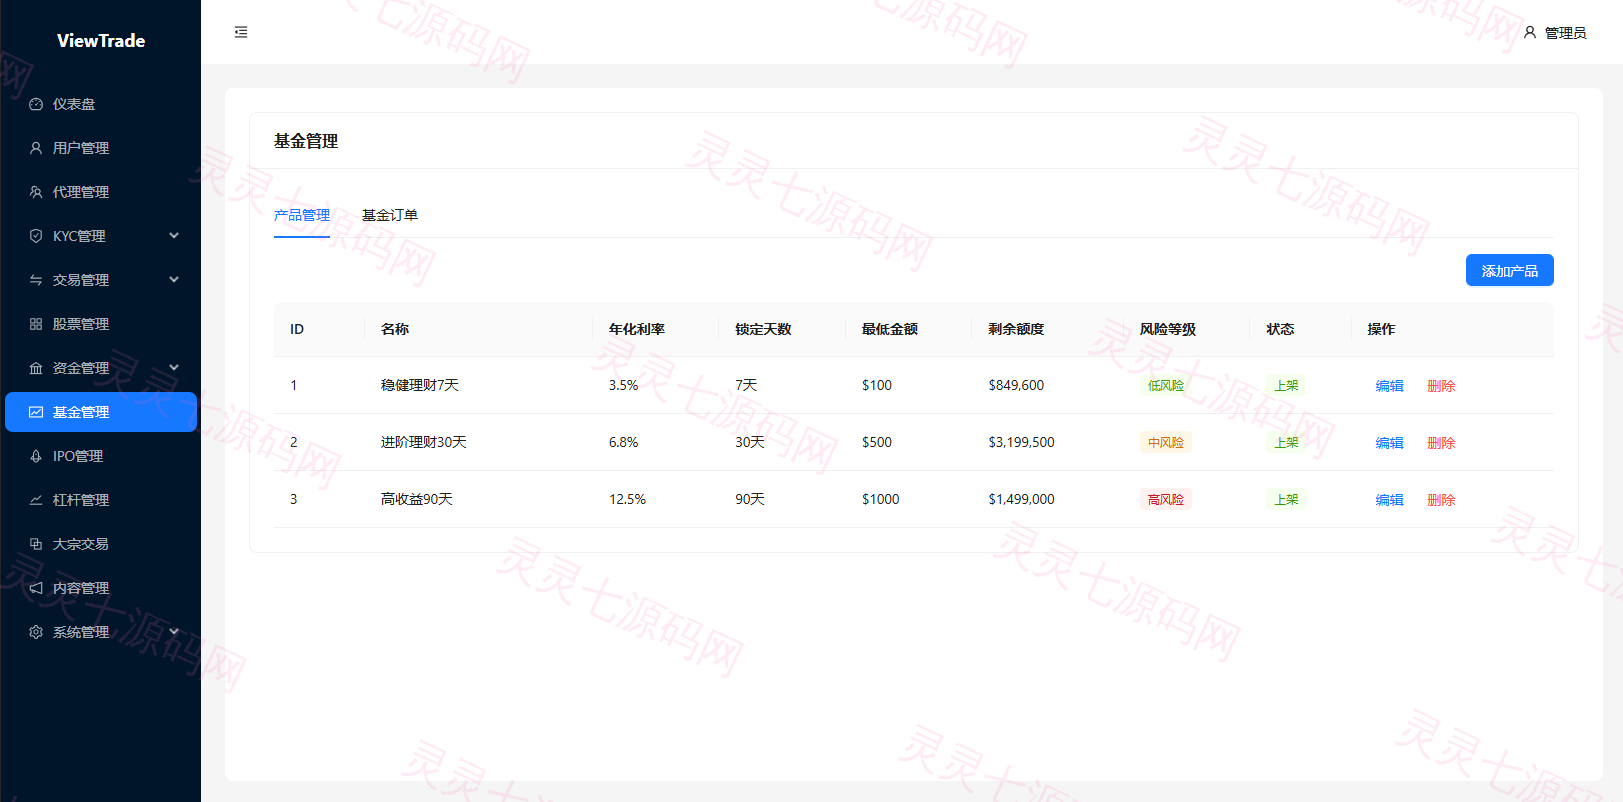The height and width of the screenshot is (802, 1623).
Task: Click the user icon beside 用户管理
Action: coord(36,148)
